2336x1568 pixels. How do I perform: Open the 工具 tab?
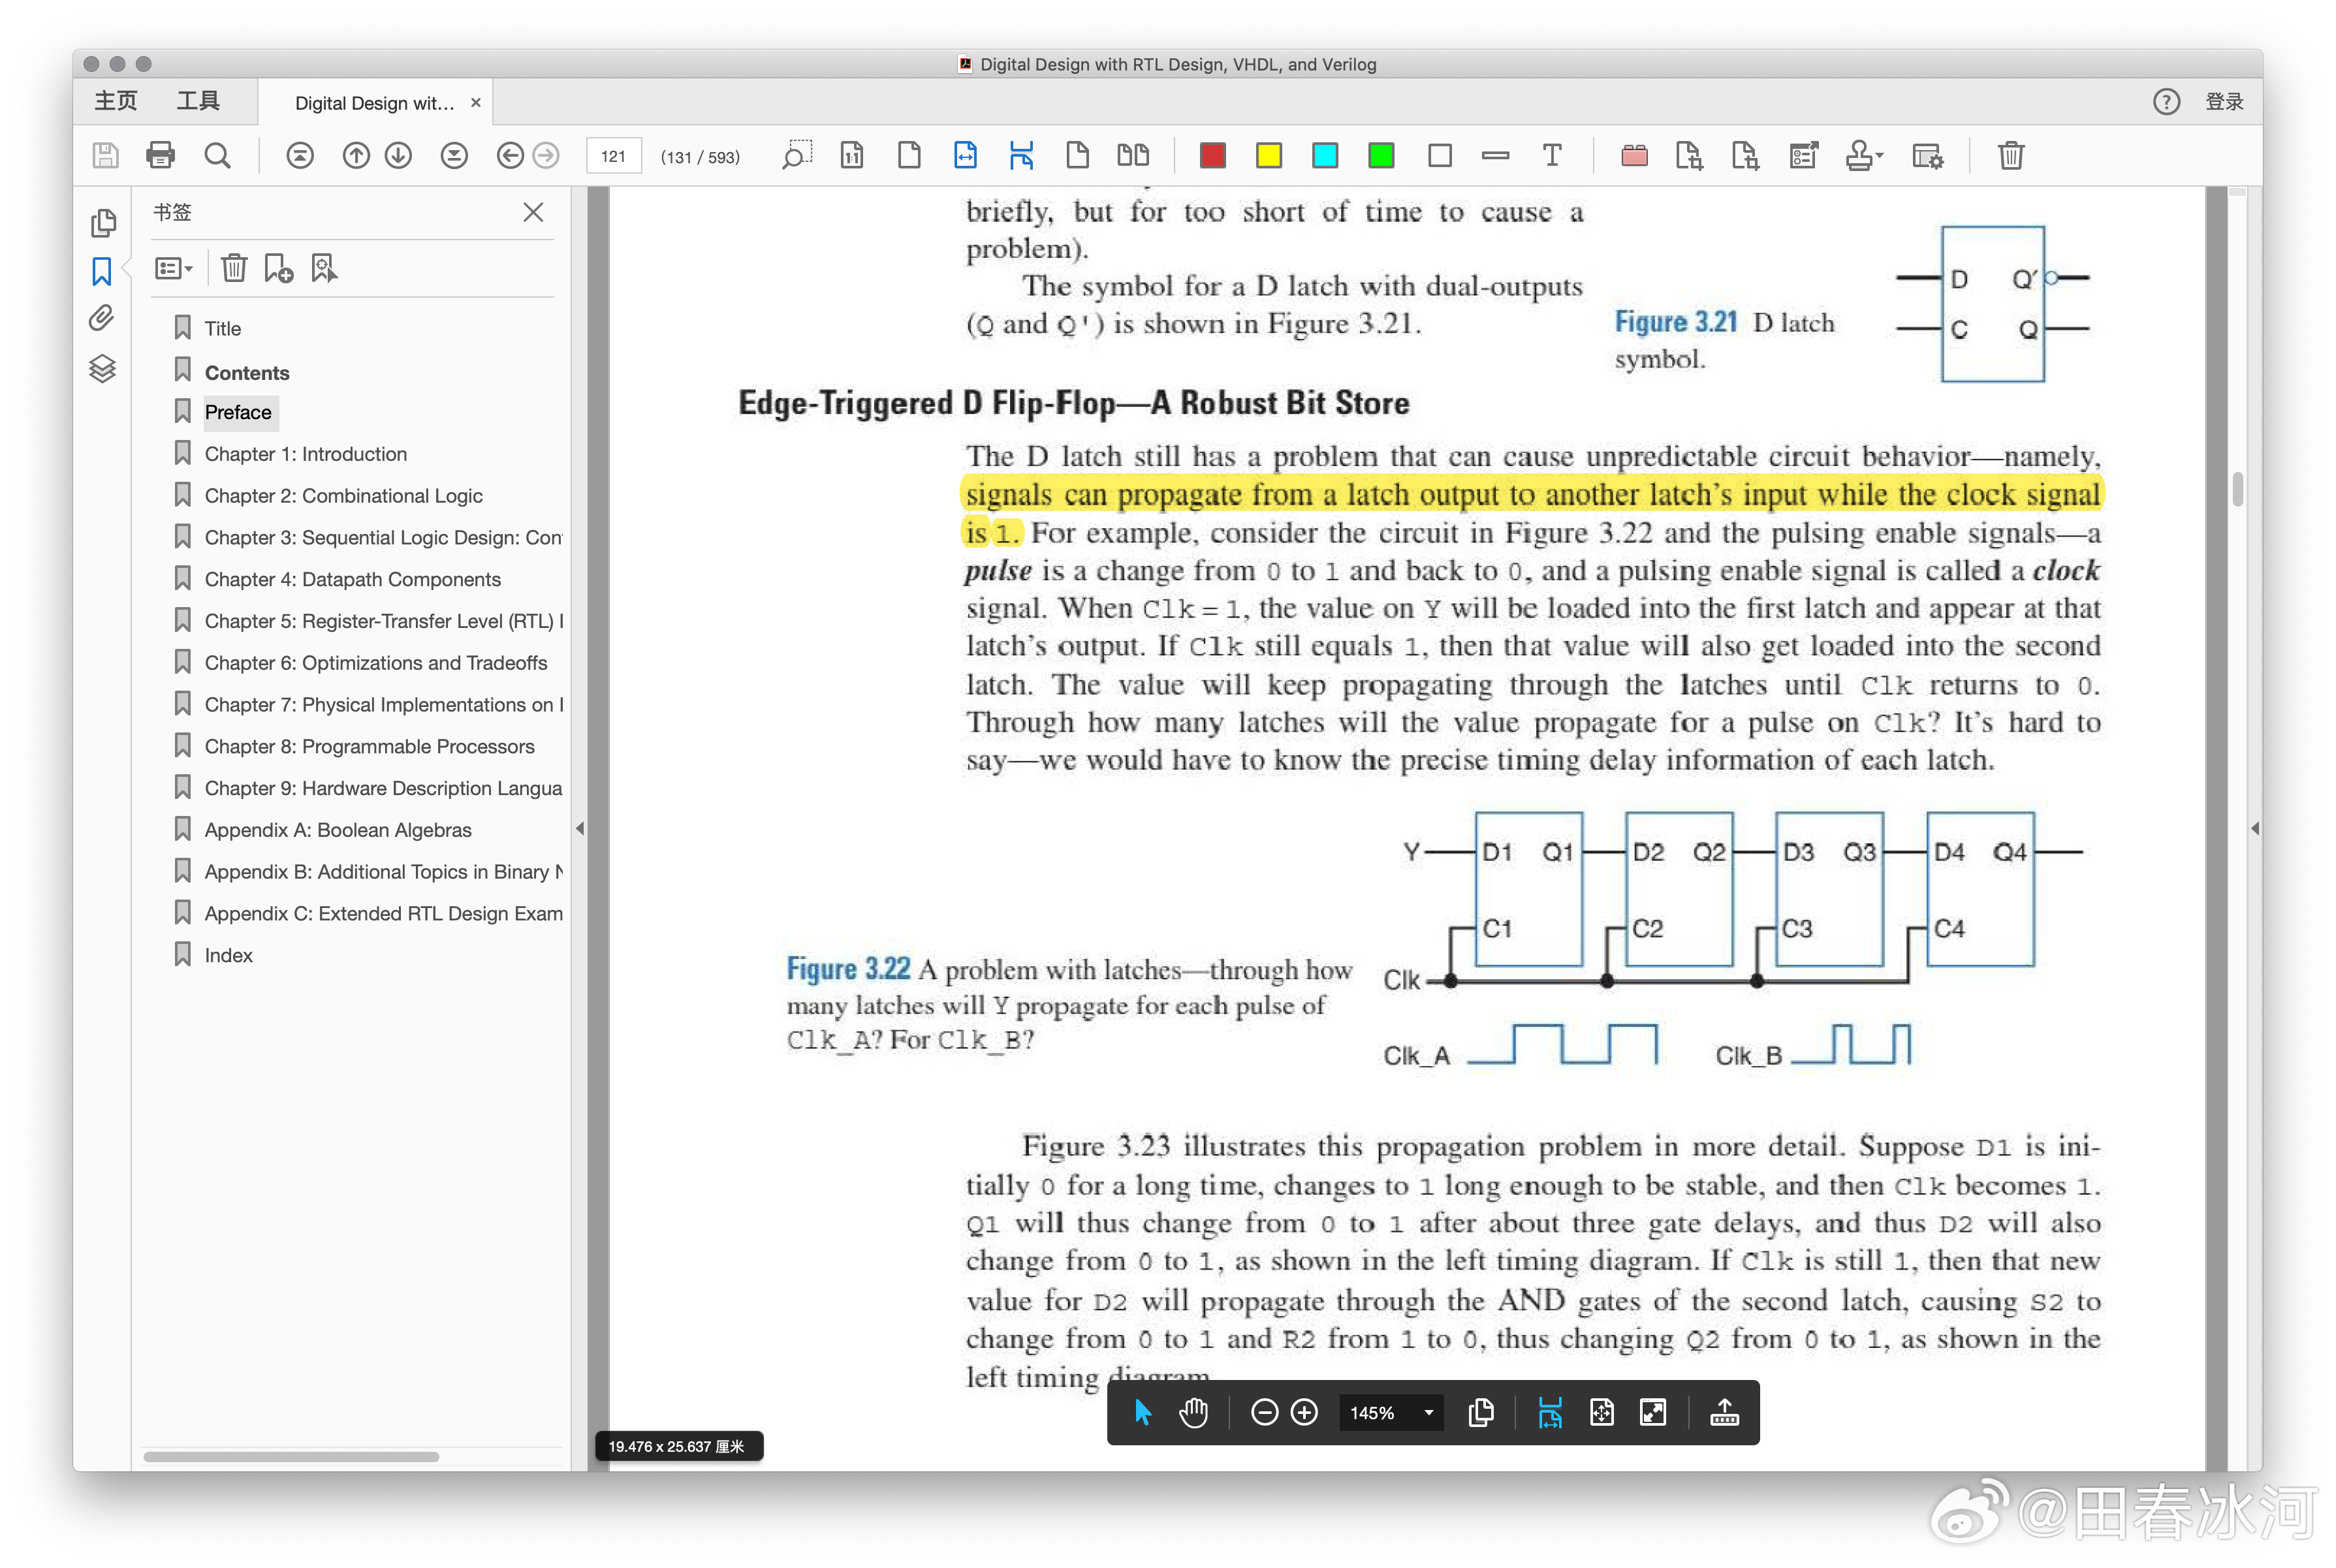(x=197, y=101)
